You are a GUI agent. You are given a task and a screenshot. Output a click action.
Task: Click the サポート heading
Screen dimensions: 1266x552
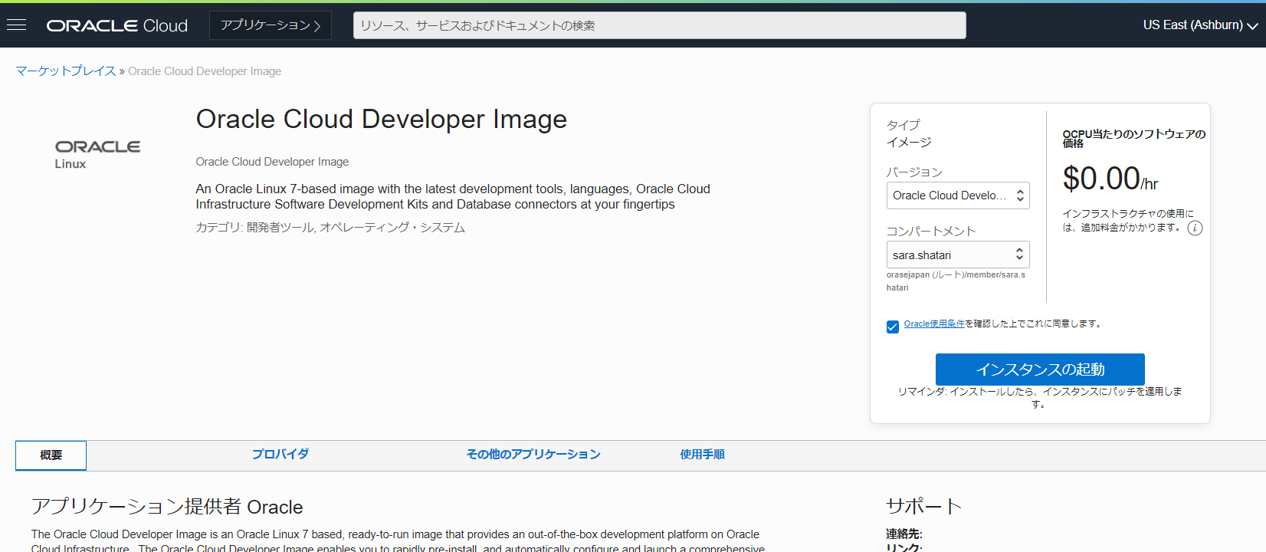pyautogui.click(x=924, y=506)
